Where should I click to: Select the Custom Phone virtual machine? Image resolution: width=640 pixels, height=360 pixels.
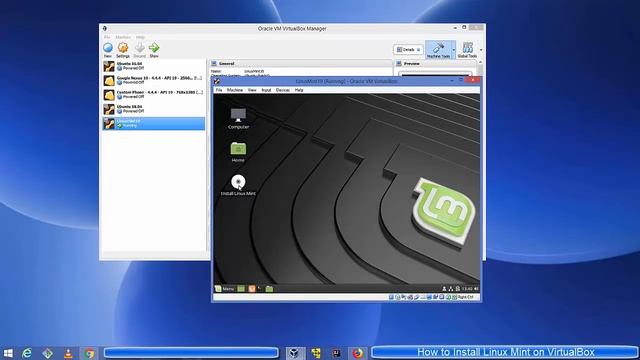(154, 95)
